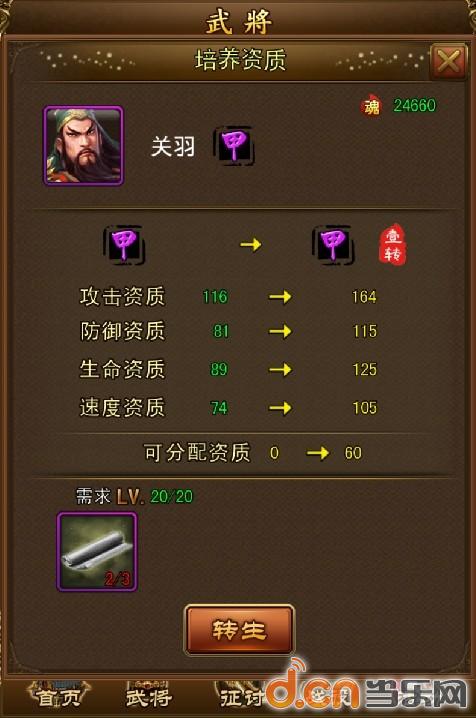Tap the yellow arrow between grade icons
Screen dimensions: 476x718
pyautogui.click(x=251, y=245)
